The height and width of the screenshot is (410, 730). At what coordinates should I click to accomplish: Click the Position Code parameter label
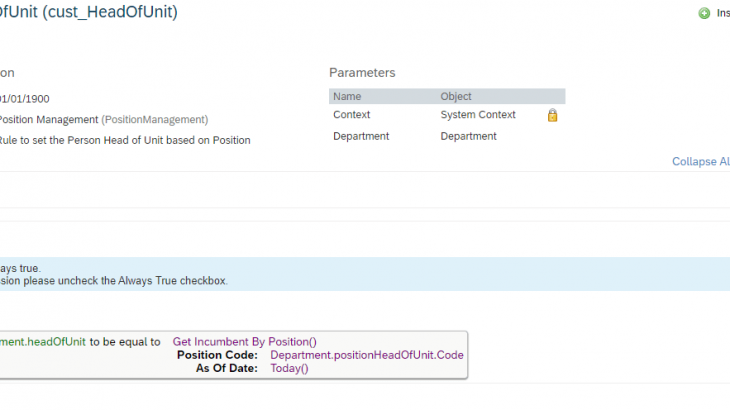pyautogui.click(x=217, y=355)
